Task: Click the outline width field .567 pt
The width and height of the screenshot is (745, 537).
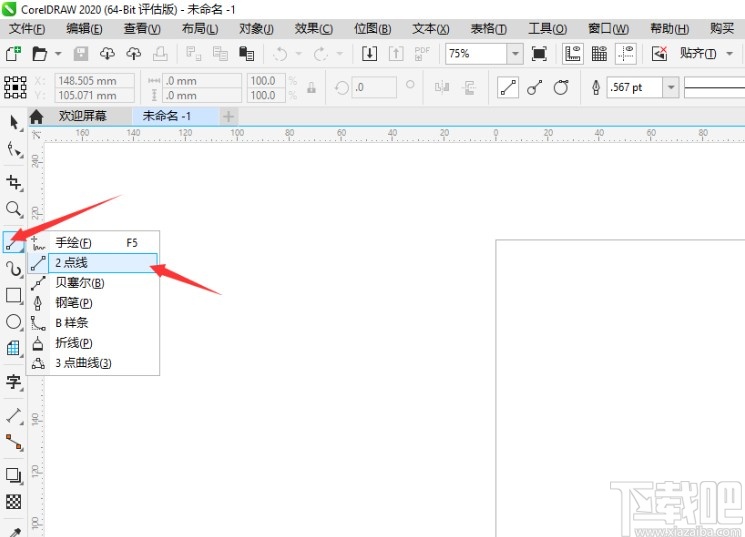Action: [635, 87]
